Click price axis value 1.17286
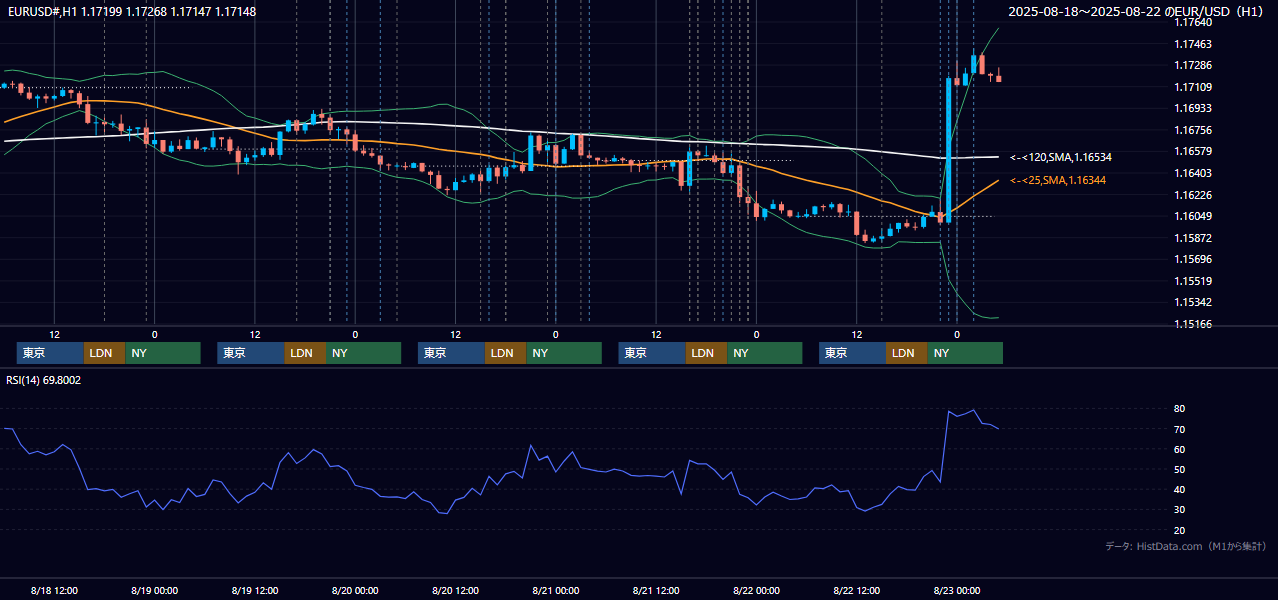The width and height of the screenshot is (1278, 600). [1193, 65]
